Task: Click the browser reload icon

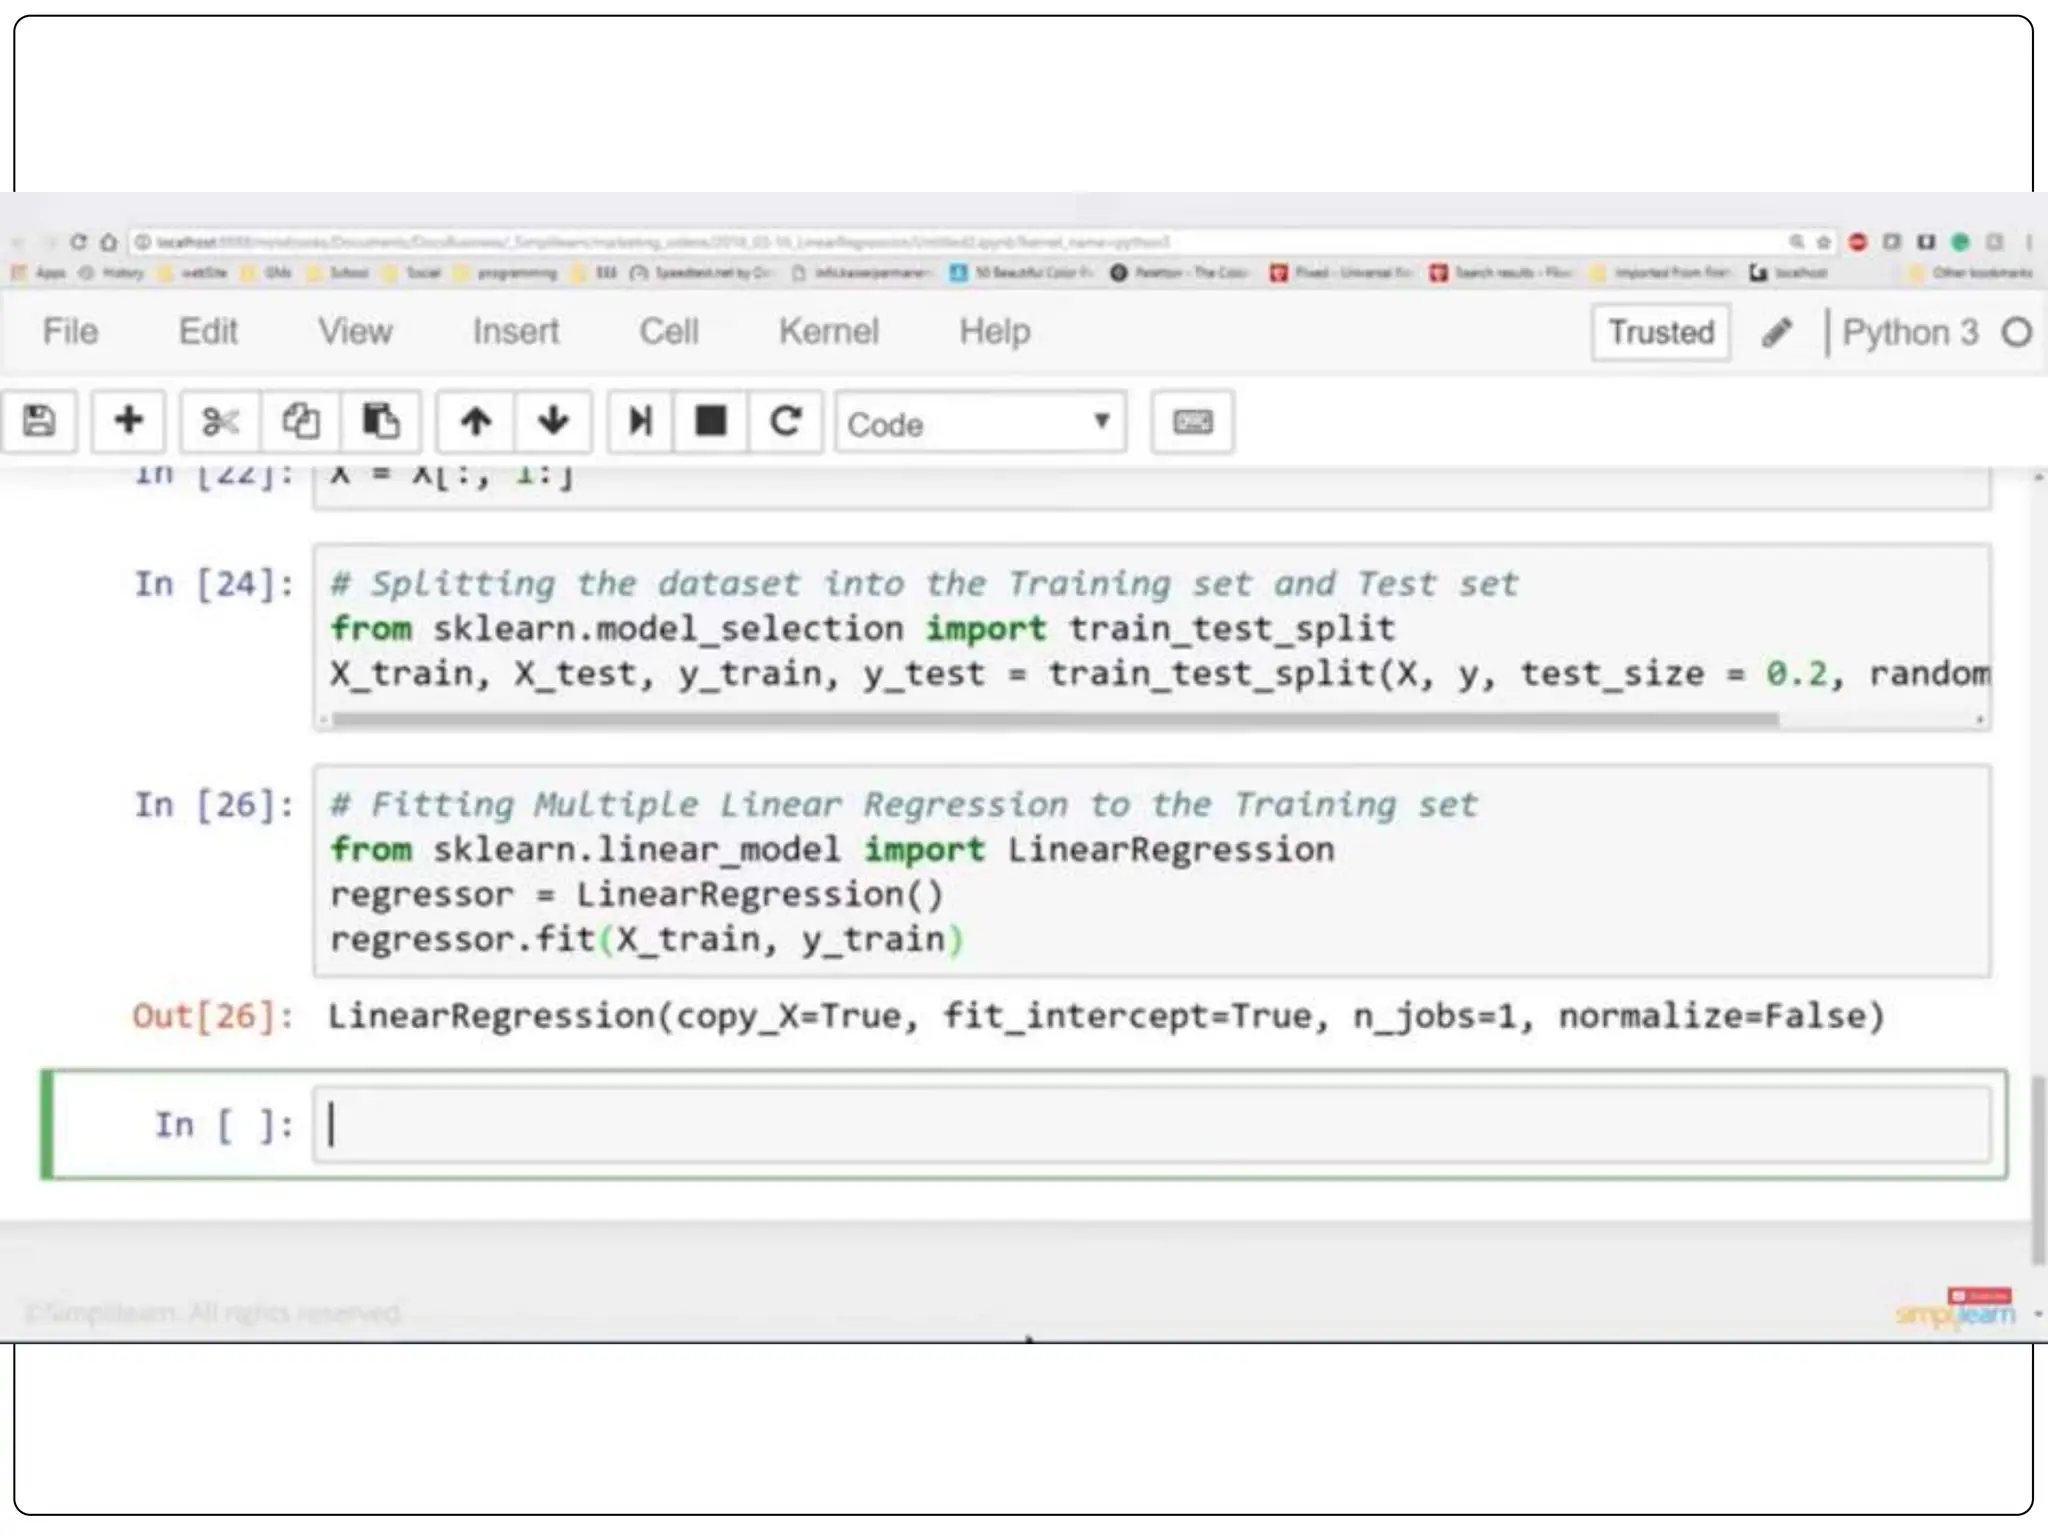Action: (78, 242)
